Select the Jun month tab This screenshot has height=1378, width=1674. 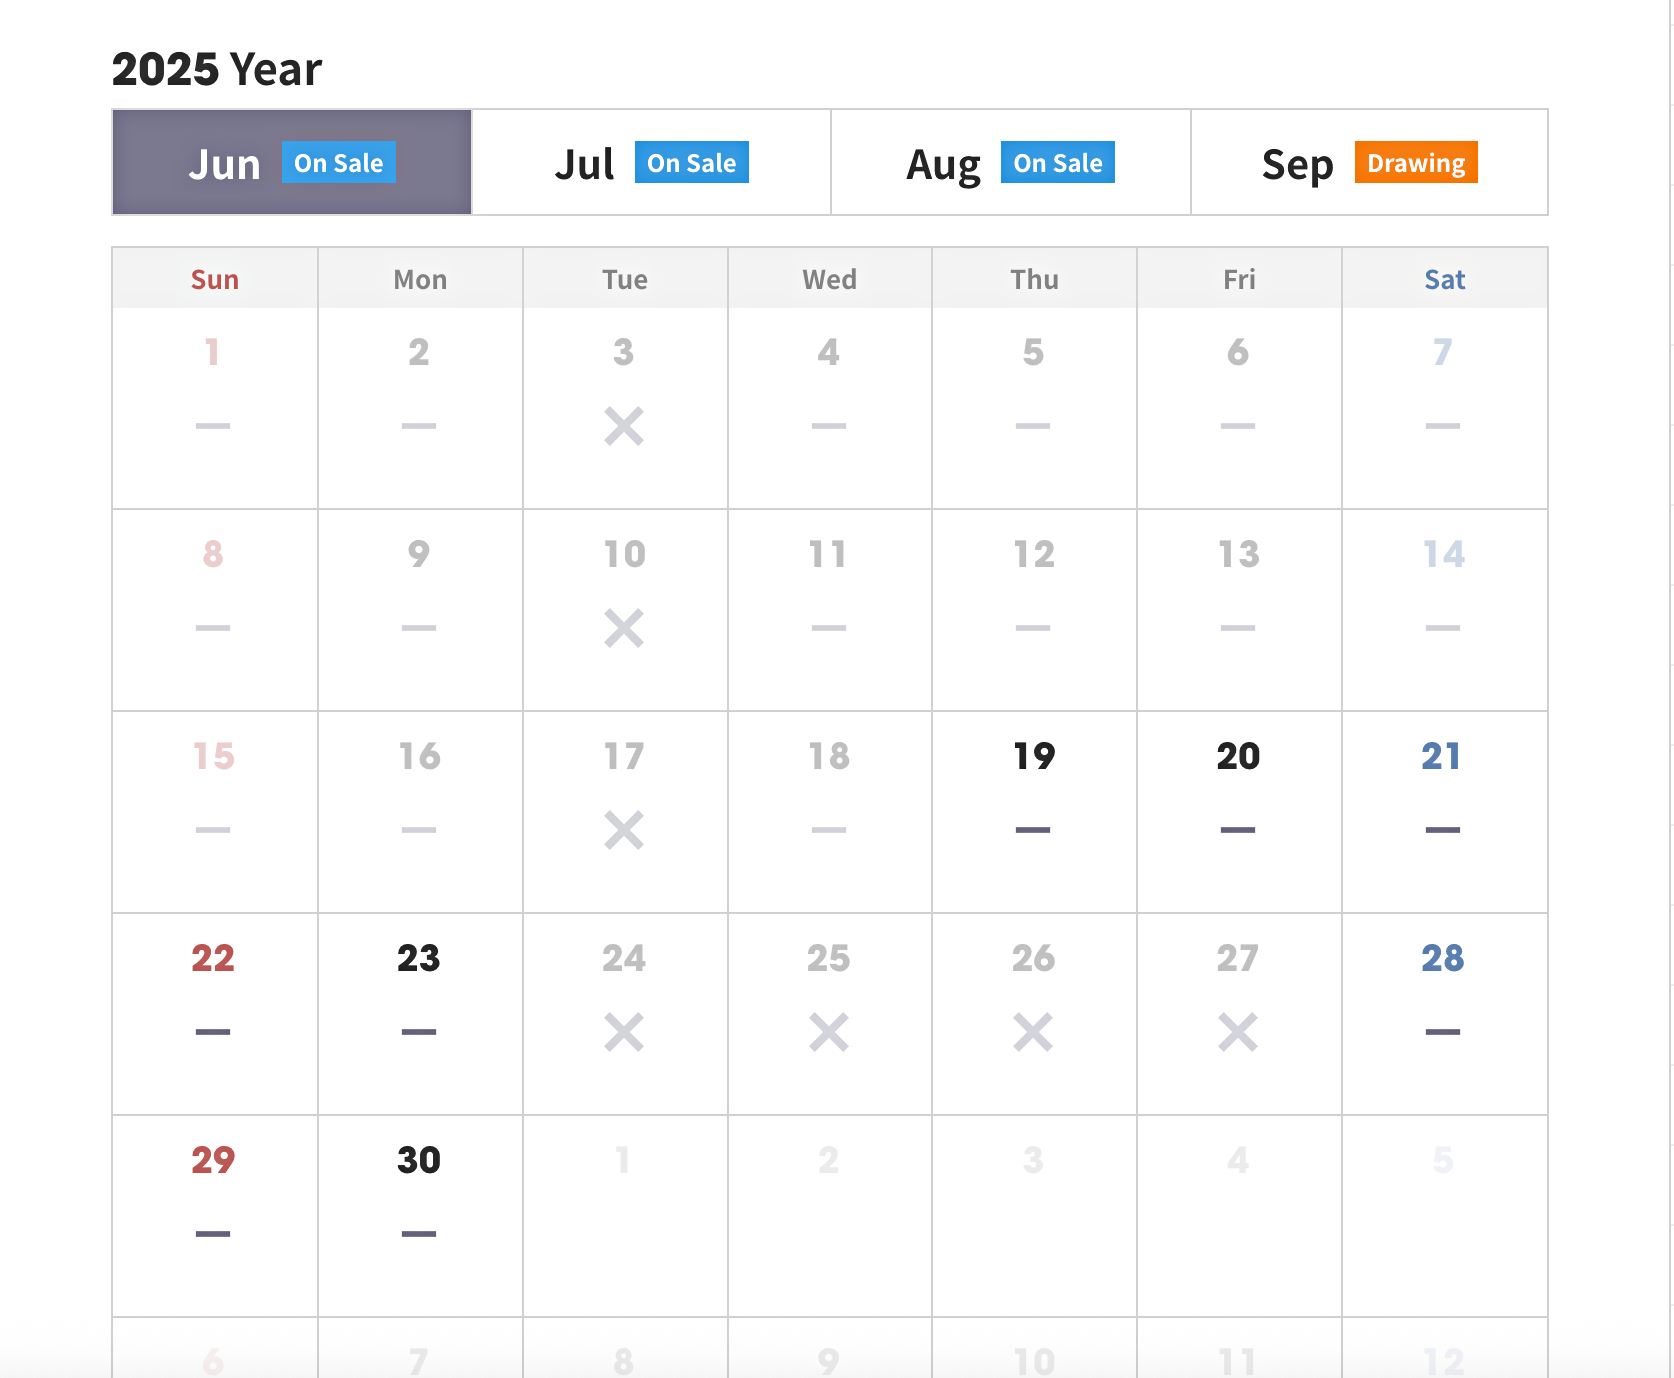point(291,162)
